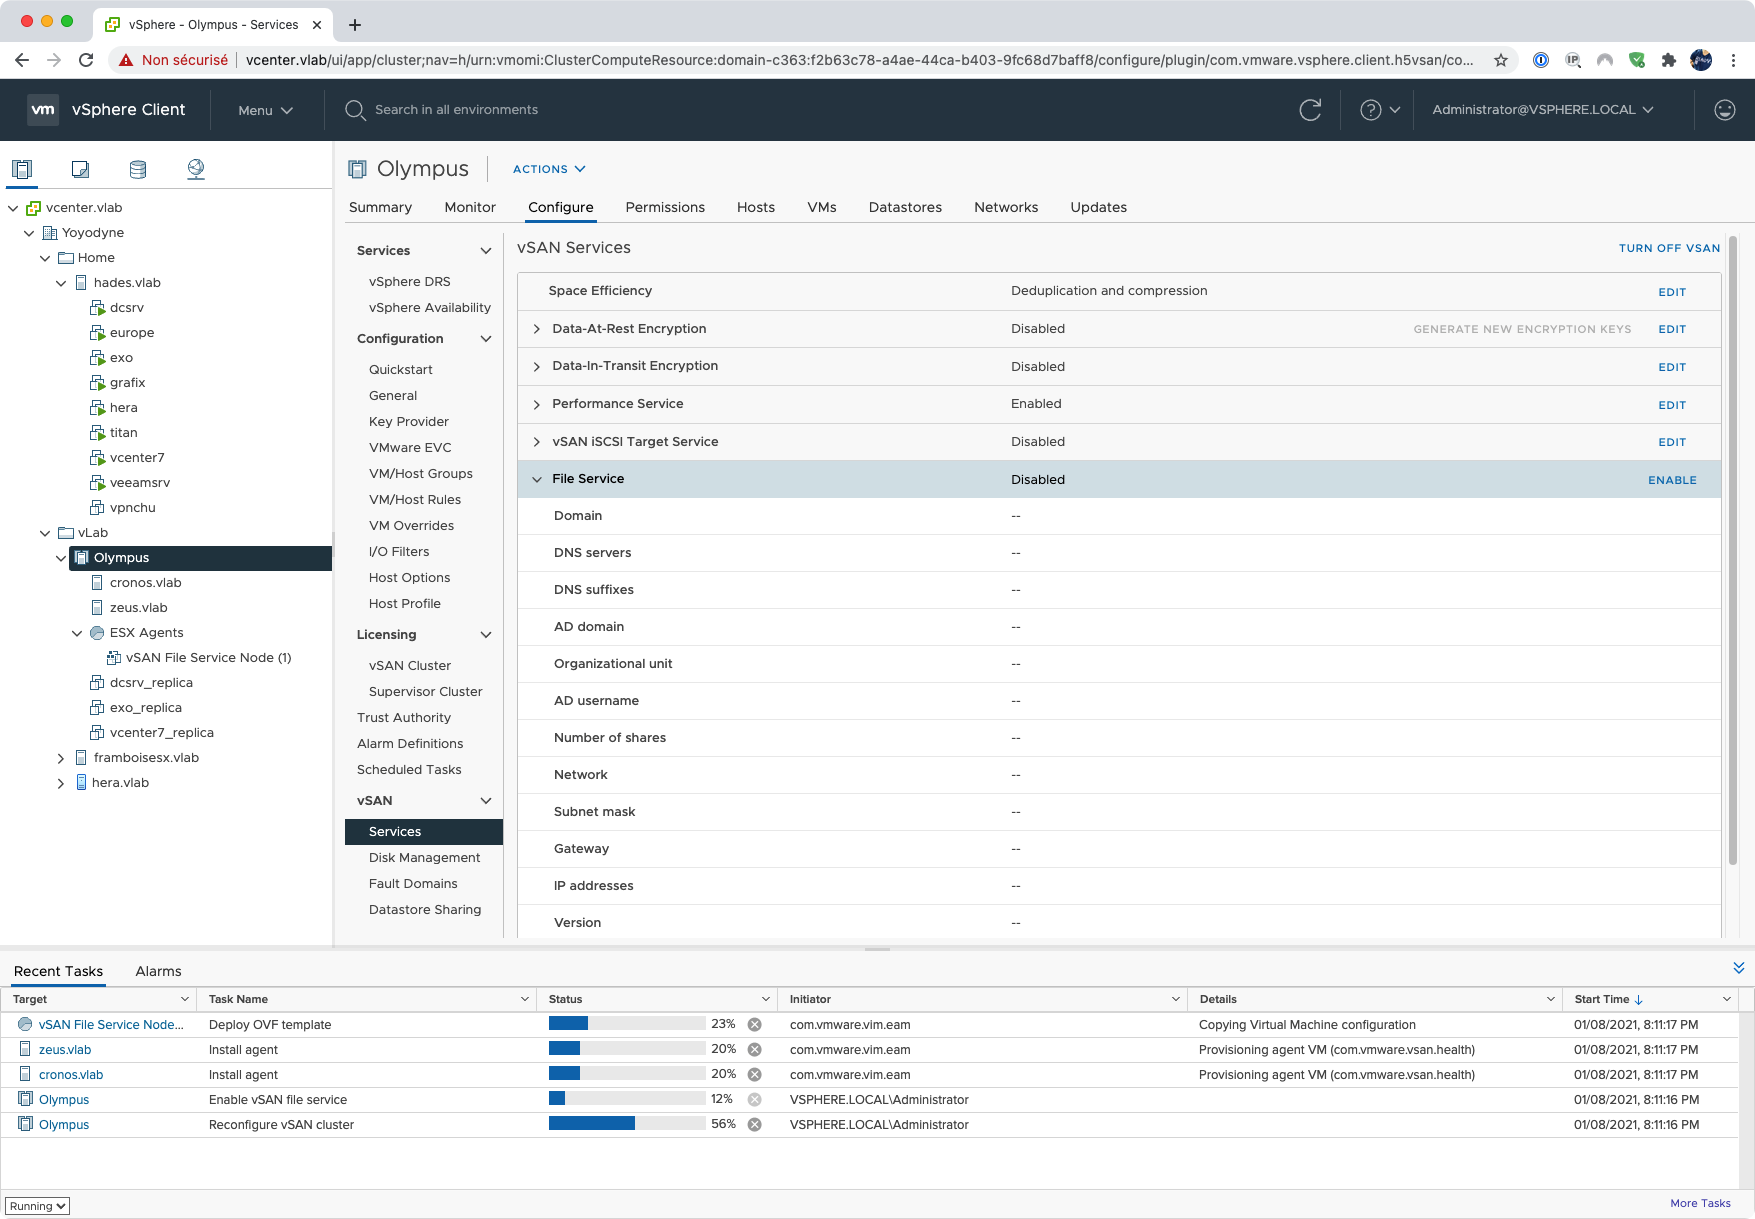1755x1219 pixels.
Task: Click the Search in all environments field
Action: [x=456, y=110]
